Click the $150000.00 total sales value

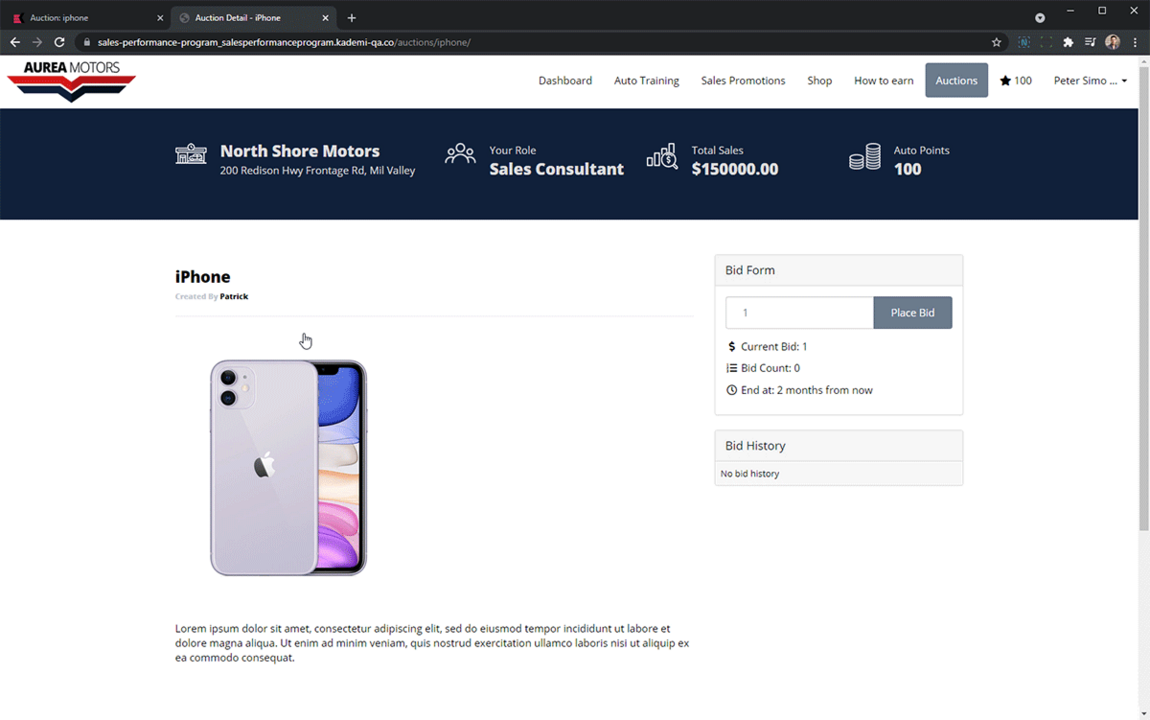tap(735, 169)
